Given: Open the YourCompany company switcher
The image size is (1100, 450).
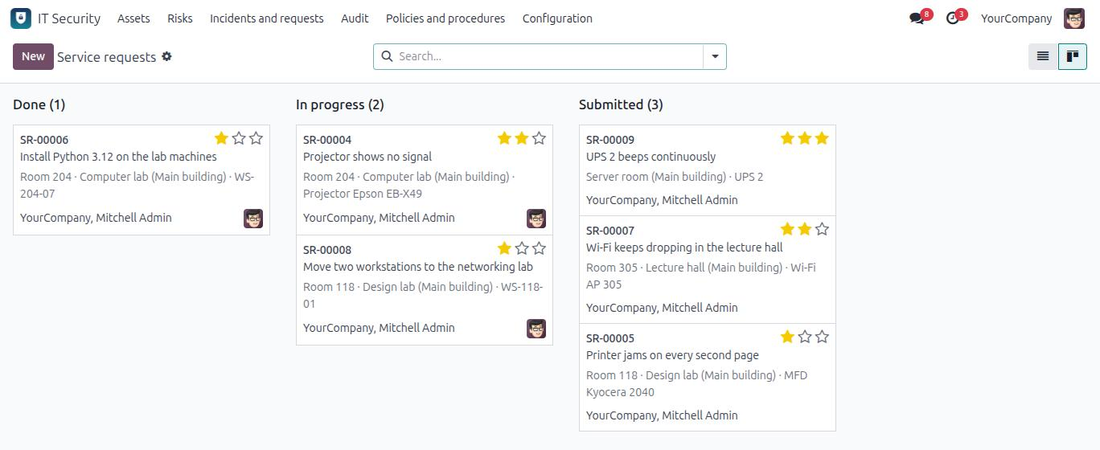Looking at the screenshot, I should click(1016, 19).
